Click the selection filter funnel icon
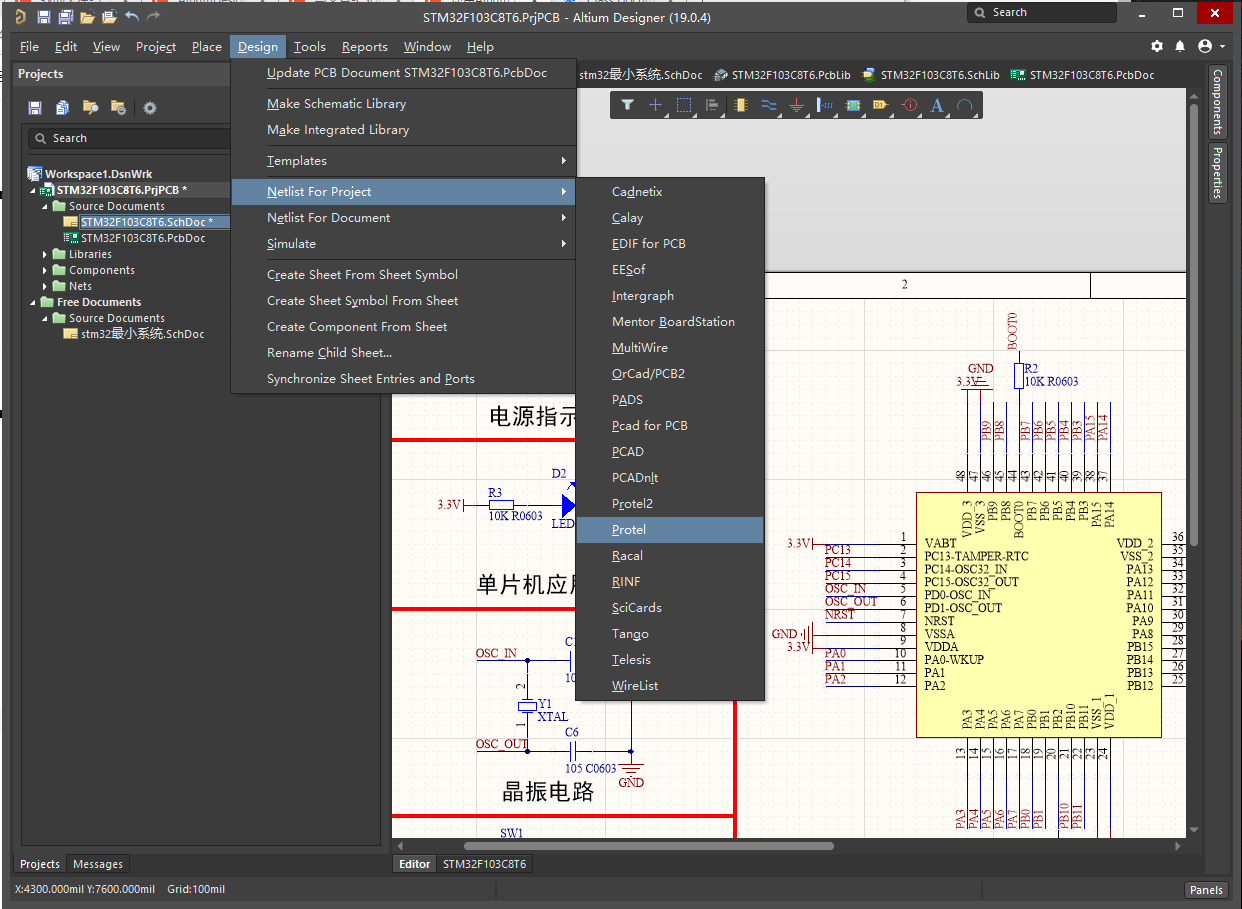1242x909 pixels. [x=627, y=105]
